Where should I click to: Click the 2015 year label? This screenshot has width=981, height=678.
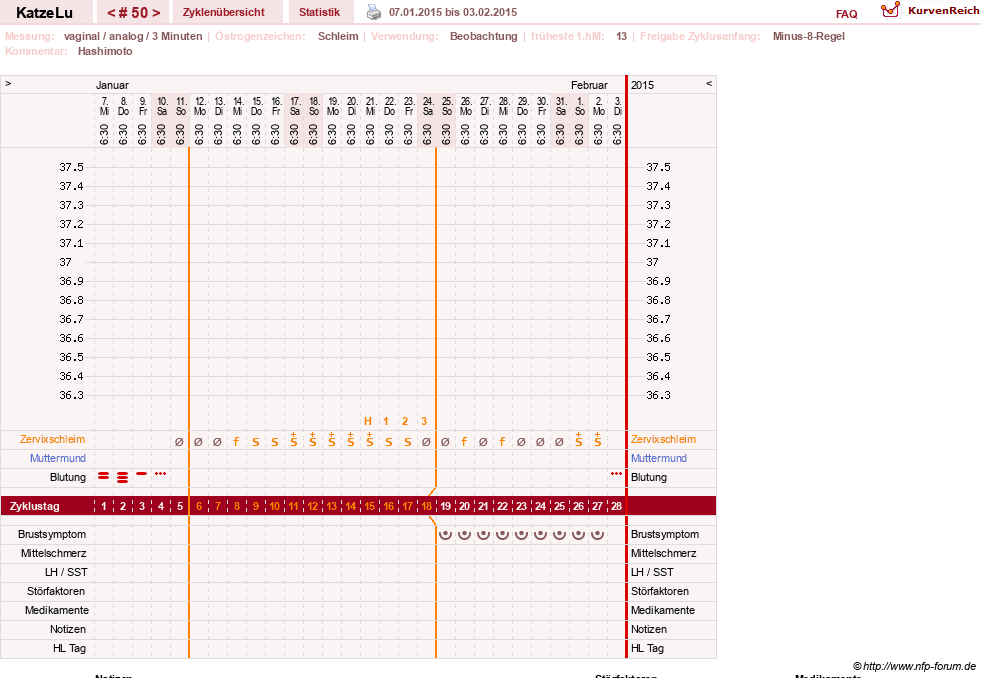643,85
